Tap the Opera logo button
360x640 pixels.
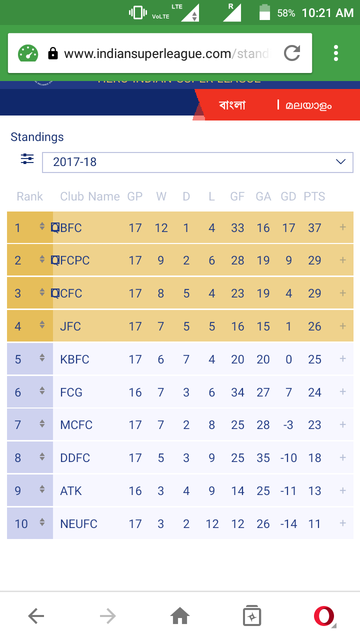click(x=324, y=616)
